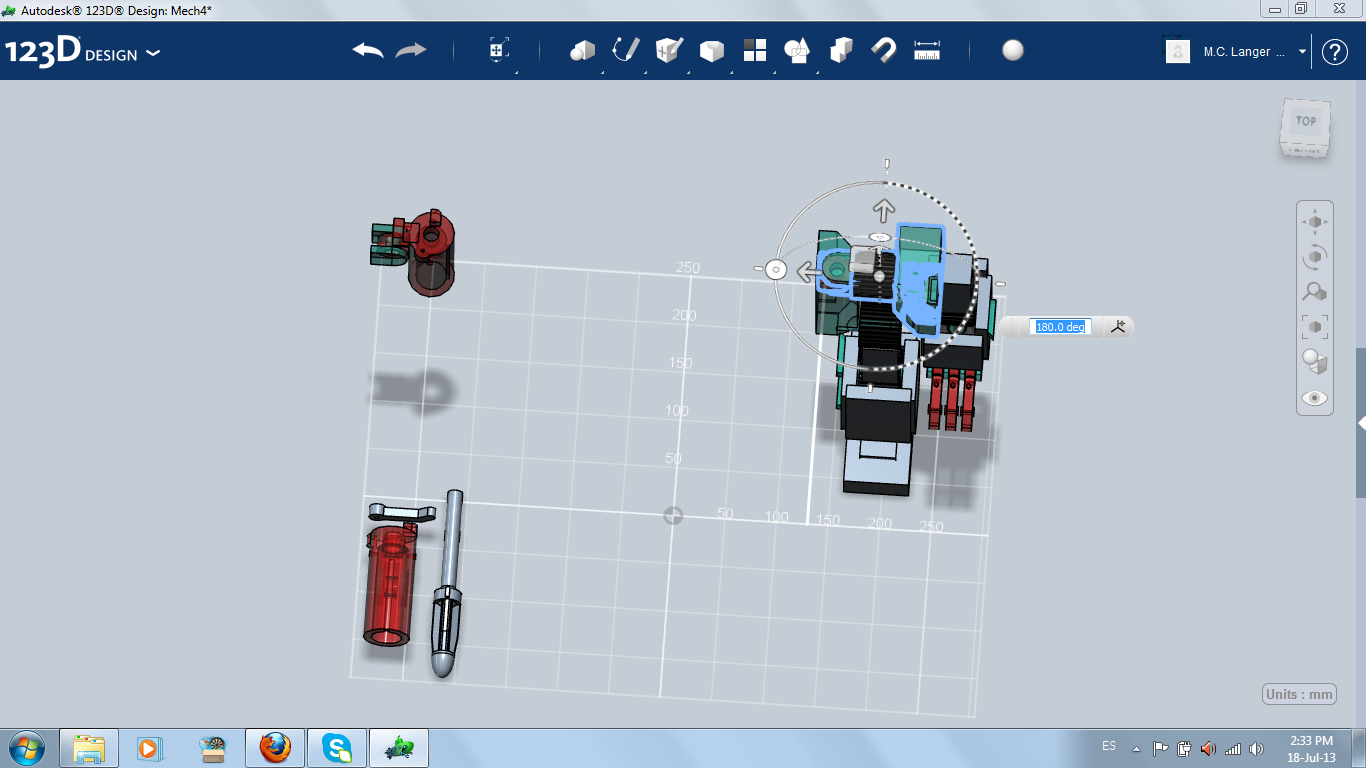Select the Orbit navigation tool

coord(1315,256)
